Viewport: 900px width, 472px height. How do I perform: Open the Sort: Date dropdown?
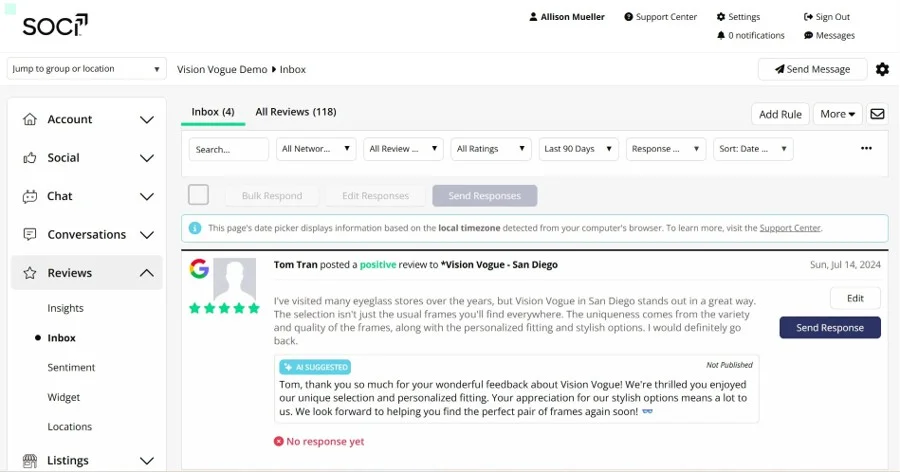coord(753,149)
